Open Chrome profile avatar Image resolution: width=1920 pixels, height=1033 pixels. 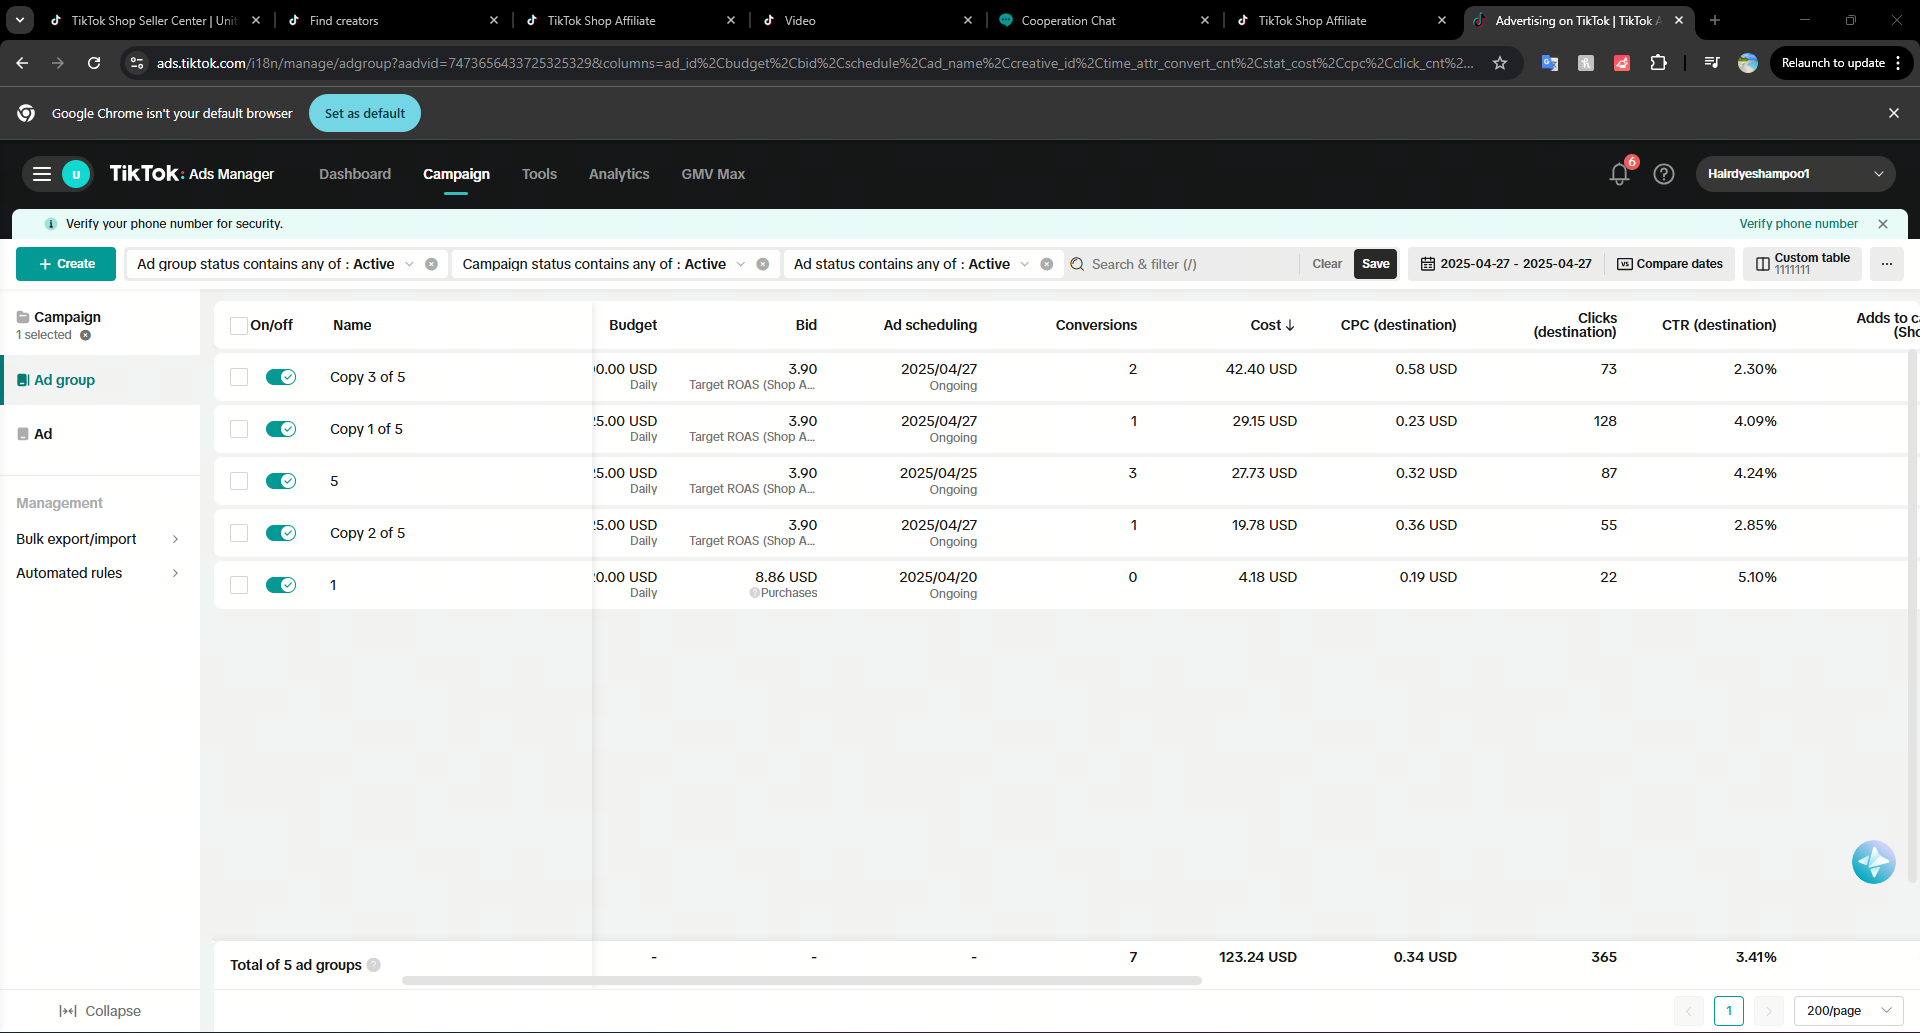(x=1747, y=63)
